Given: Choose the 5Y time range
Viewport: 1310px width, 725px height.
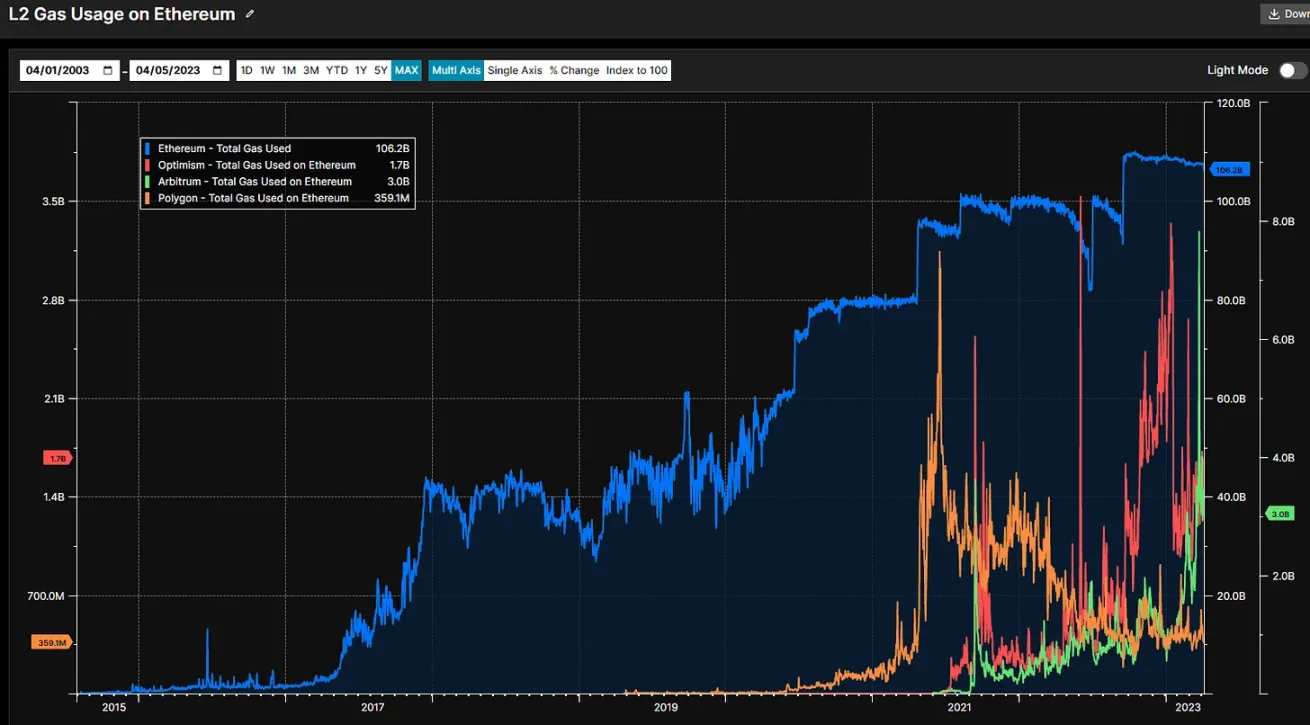Looking at the screenshot, I should pos(381,71).
